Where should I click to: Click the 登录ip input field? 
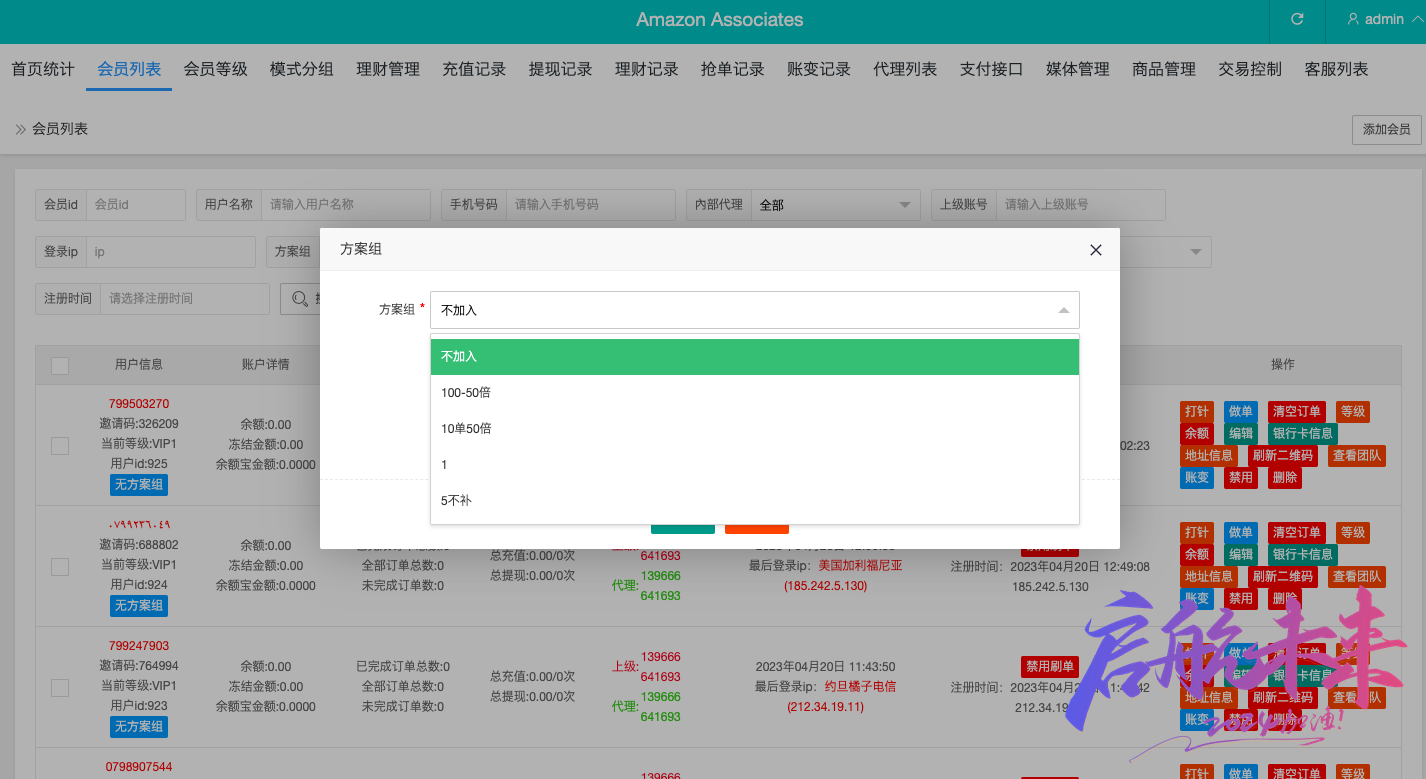pos(170,252)
